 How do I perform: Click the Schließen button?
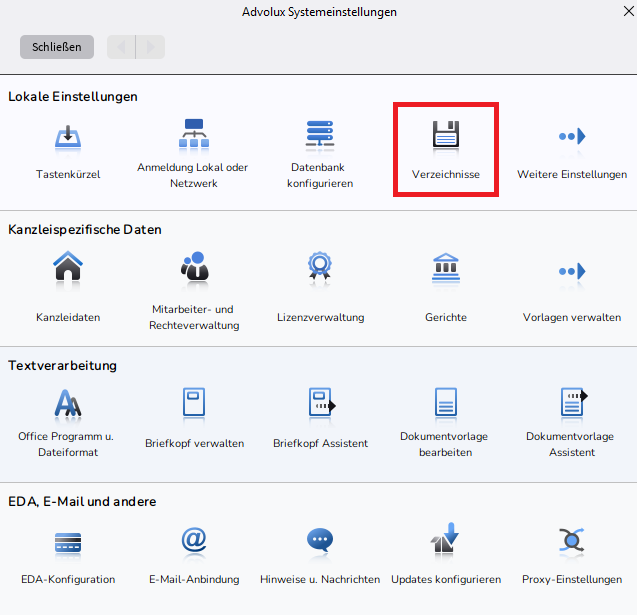pos(57,47)
